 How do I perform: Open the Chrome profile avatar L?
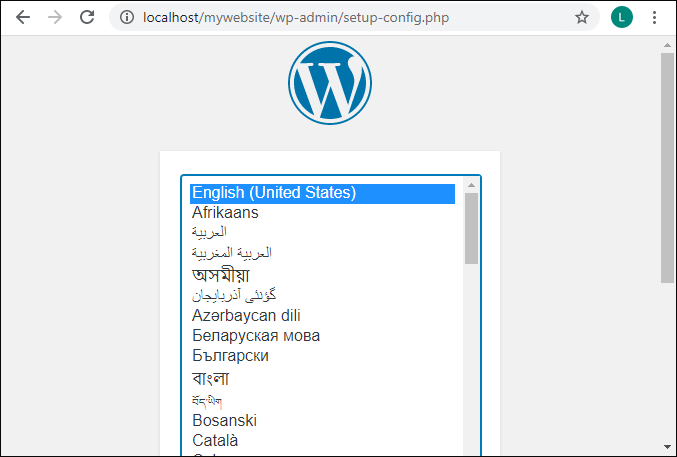(x=622, y=17)
